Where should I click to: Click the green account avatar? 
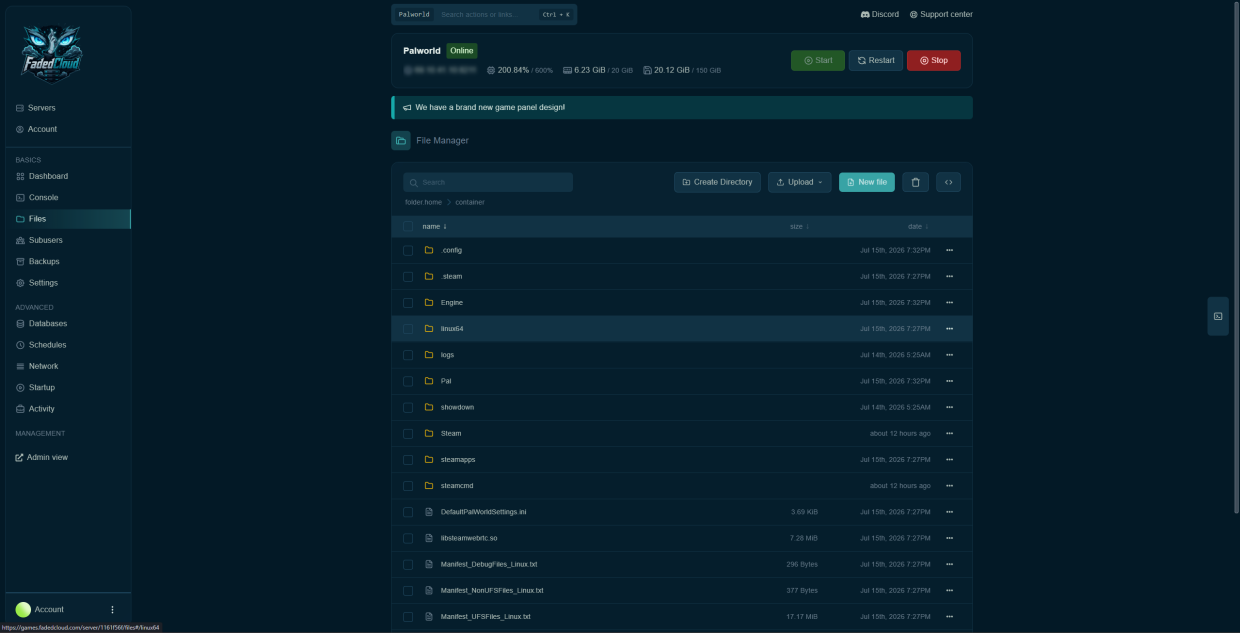23,609
